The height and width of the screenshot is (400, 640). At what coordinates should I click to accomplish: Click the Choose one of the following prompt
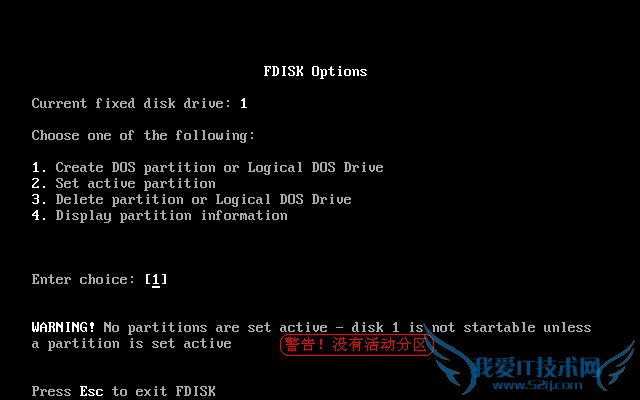coord(143,136)
